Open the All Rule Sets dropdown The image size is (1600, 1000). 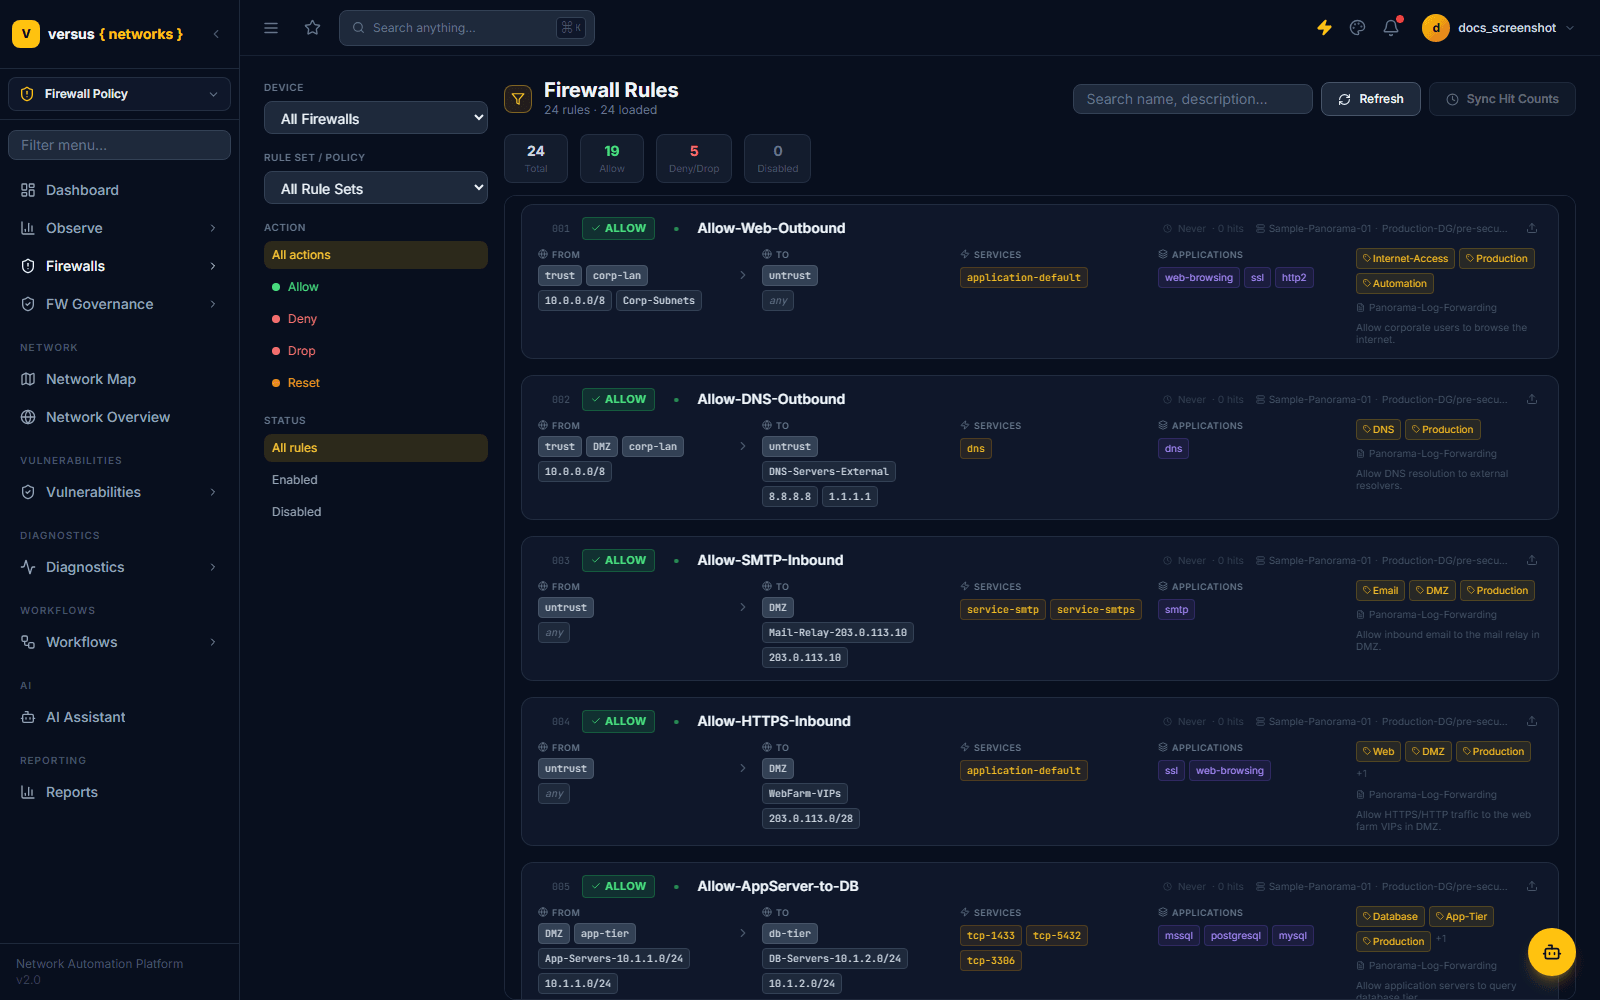pyautogui.click(x=376, y=188)
